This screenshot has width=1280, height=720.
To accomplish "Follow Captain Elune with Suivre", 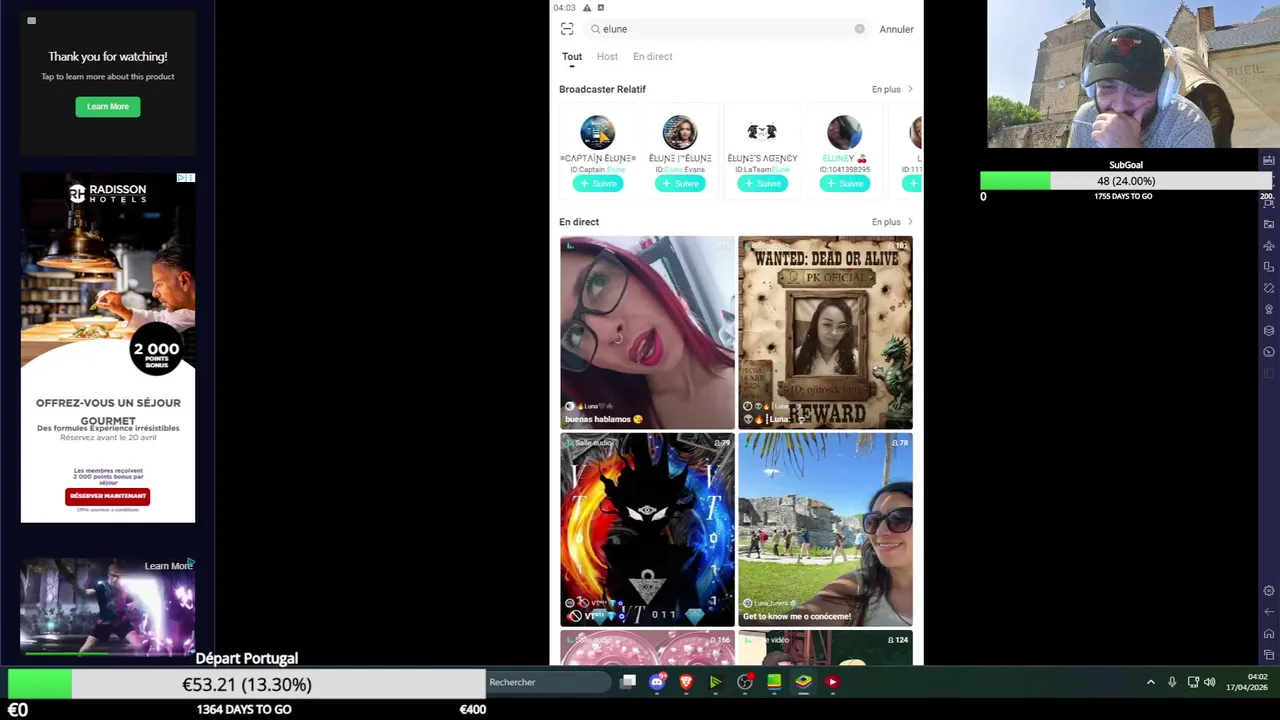I will tap(597, 183).
